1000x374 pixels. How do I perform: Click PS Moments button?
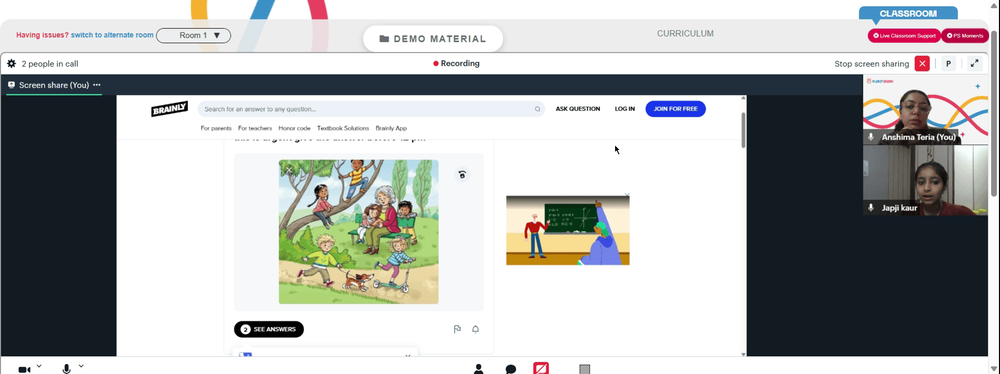(x=965, y=36)
